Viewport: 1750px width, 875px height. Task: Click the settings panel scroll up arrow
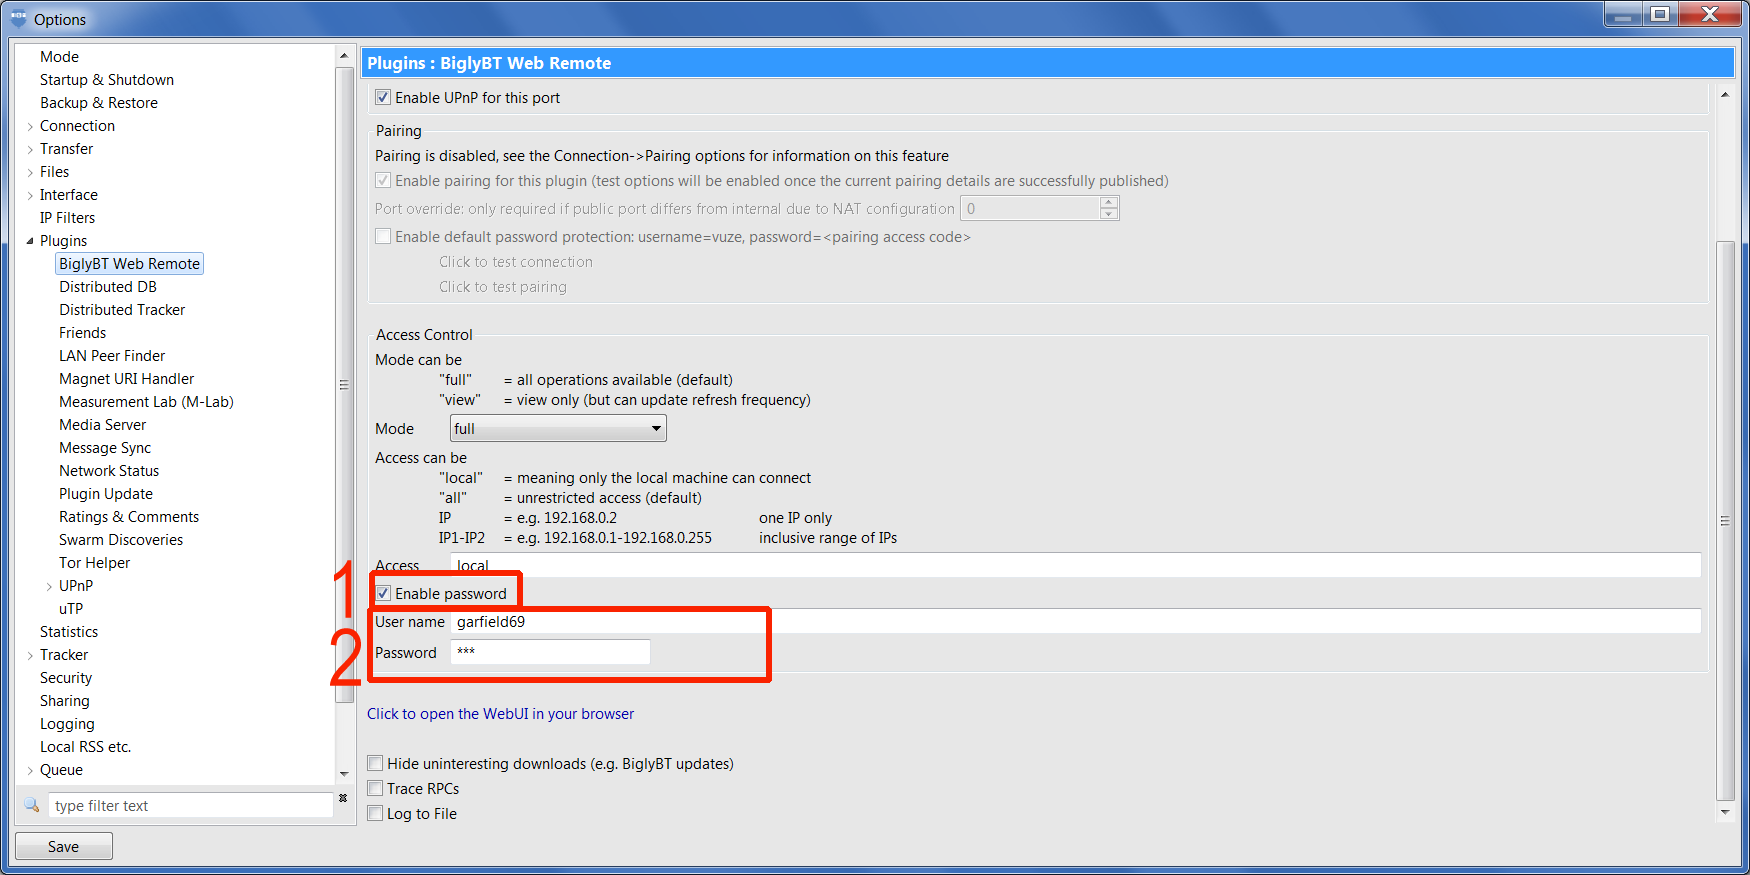(1725, 94)
